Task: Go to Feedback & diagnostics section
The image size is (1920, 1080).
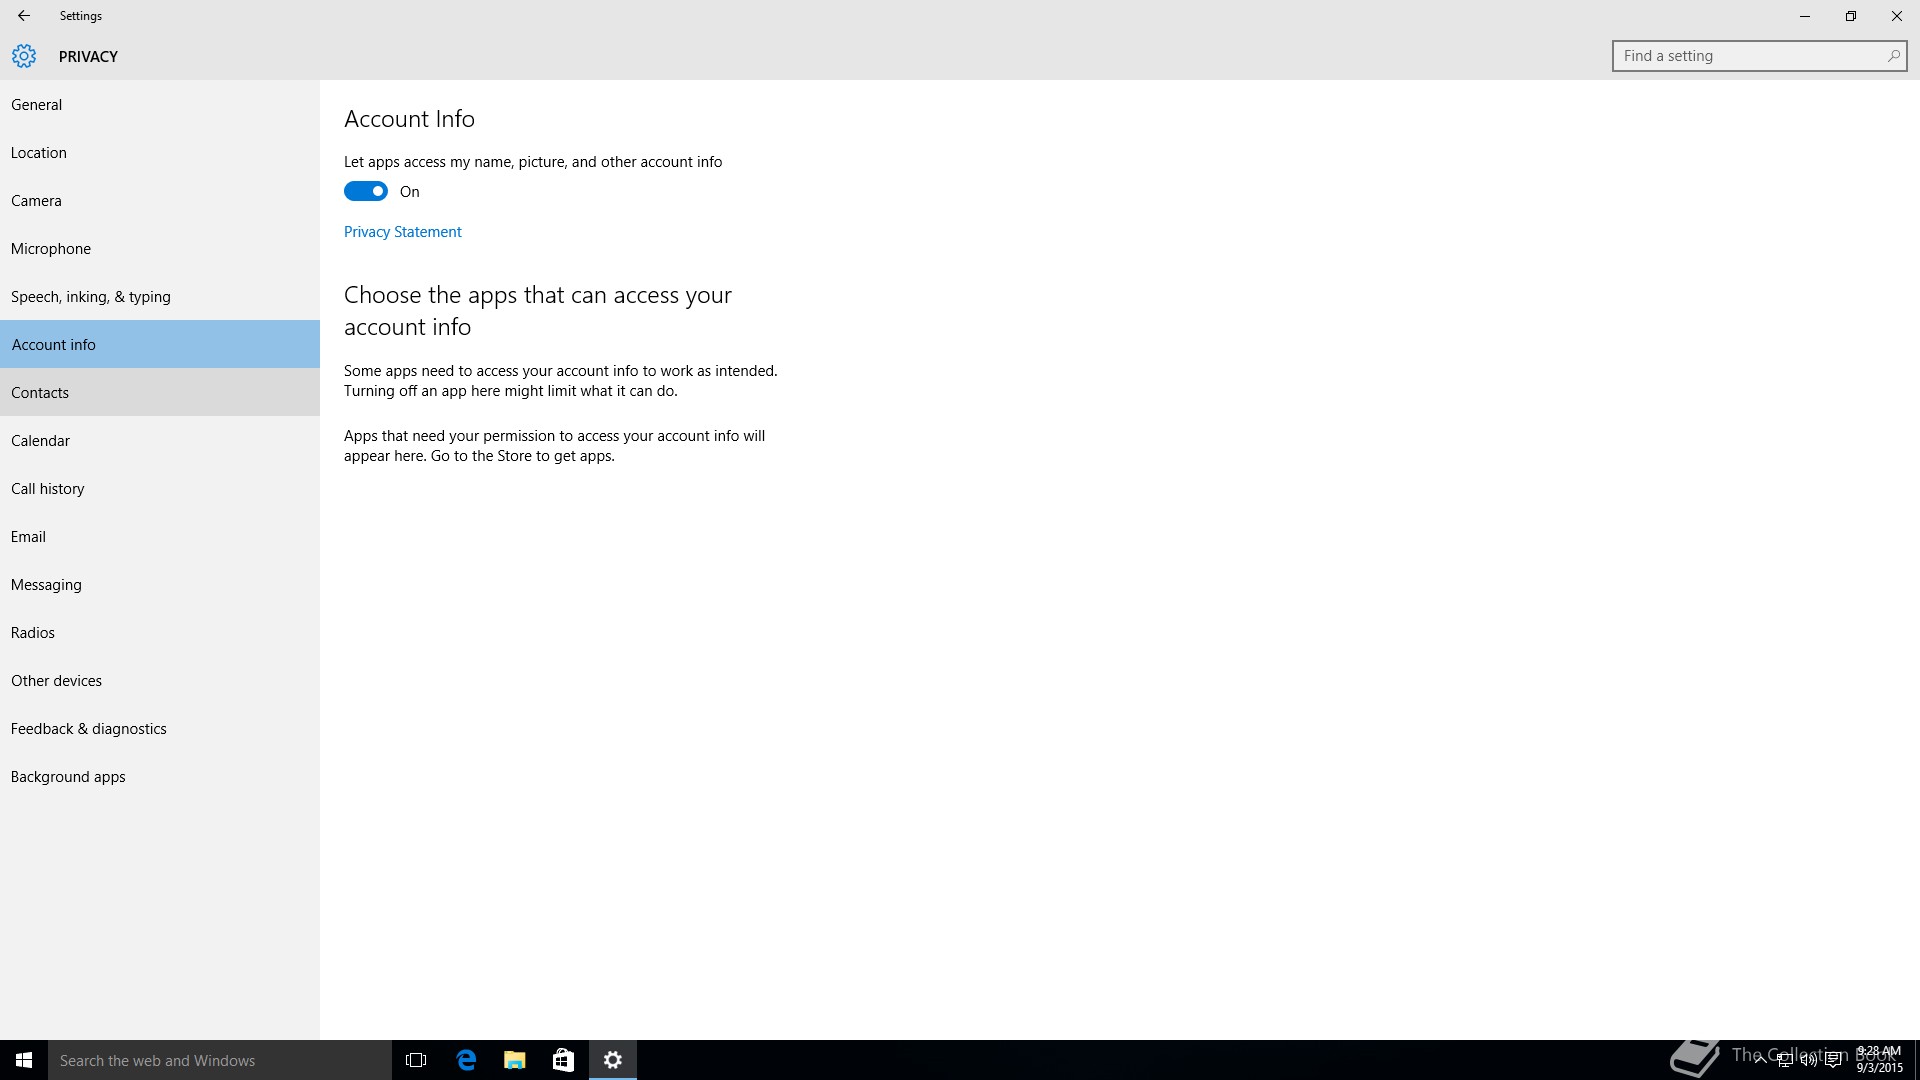Action: click(89, 728)
